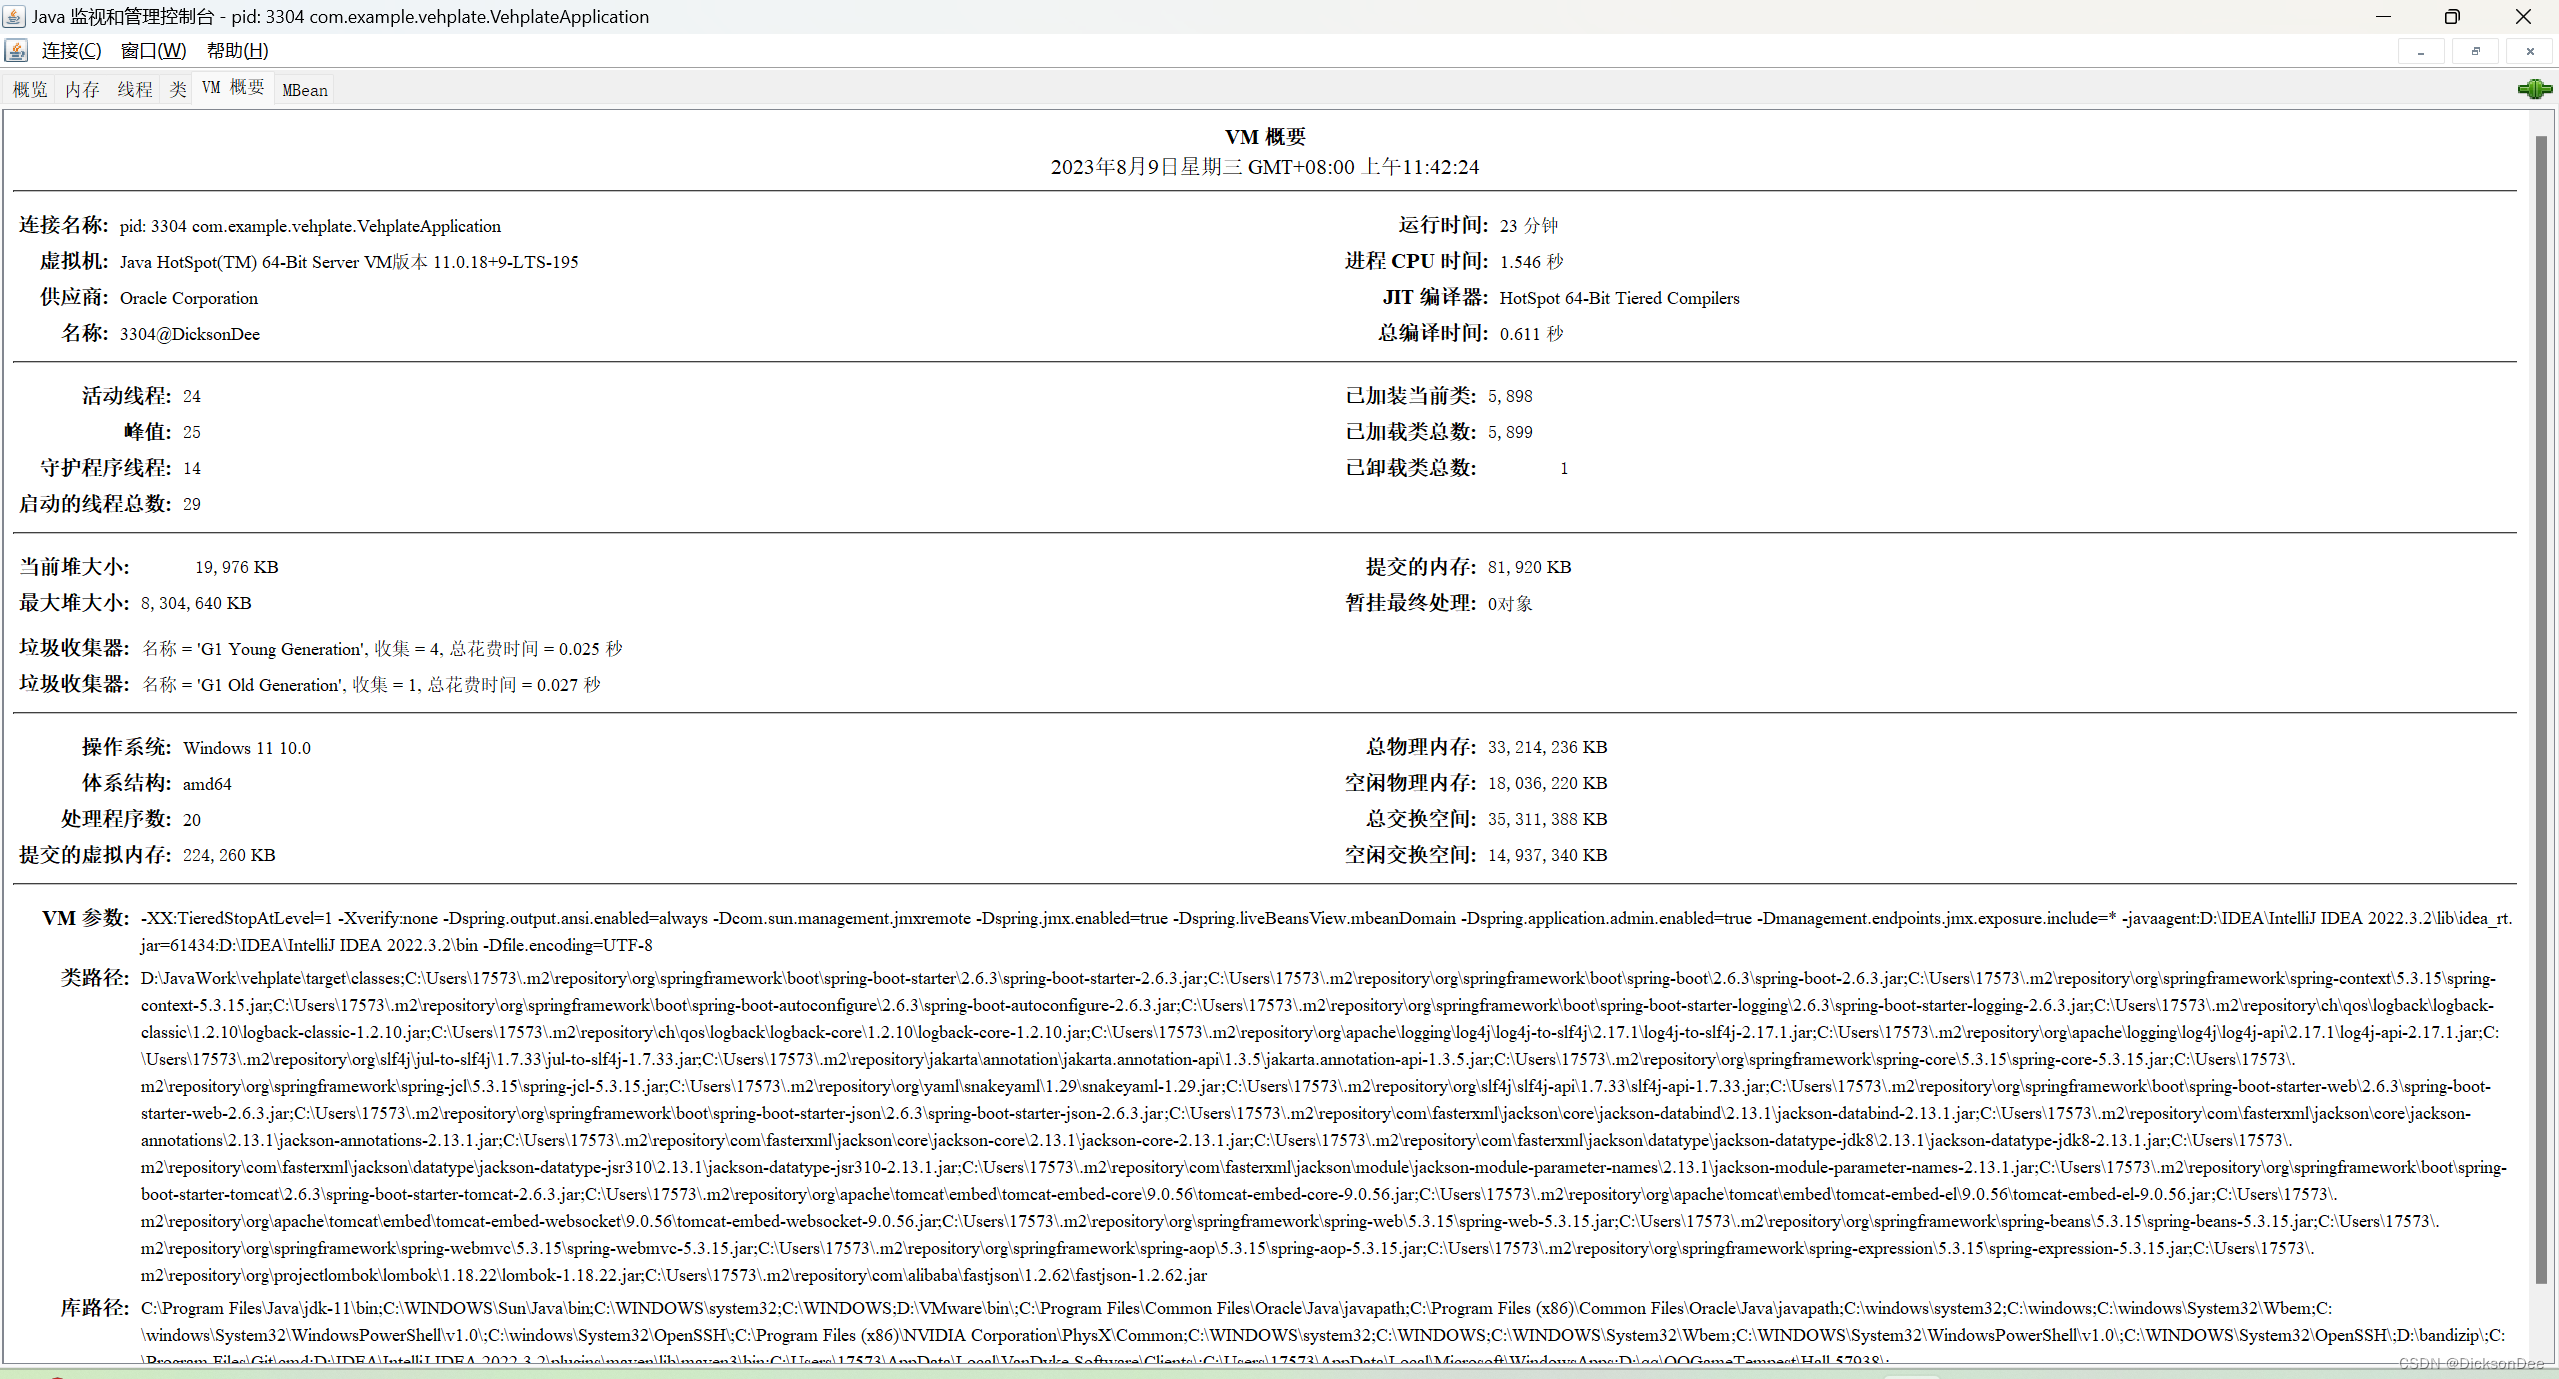Open the MBean tab

[x=303, y=89]
